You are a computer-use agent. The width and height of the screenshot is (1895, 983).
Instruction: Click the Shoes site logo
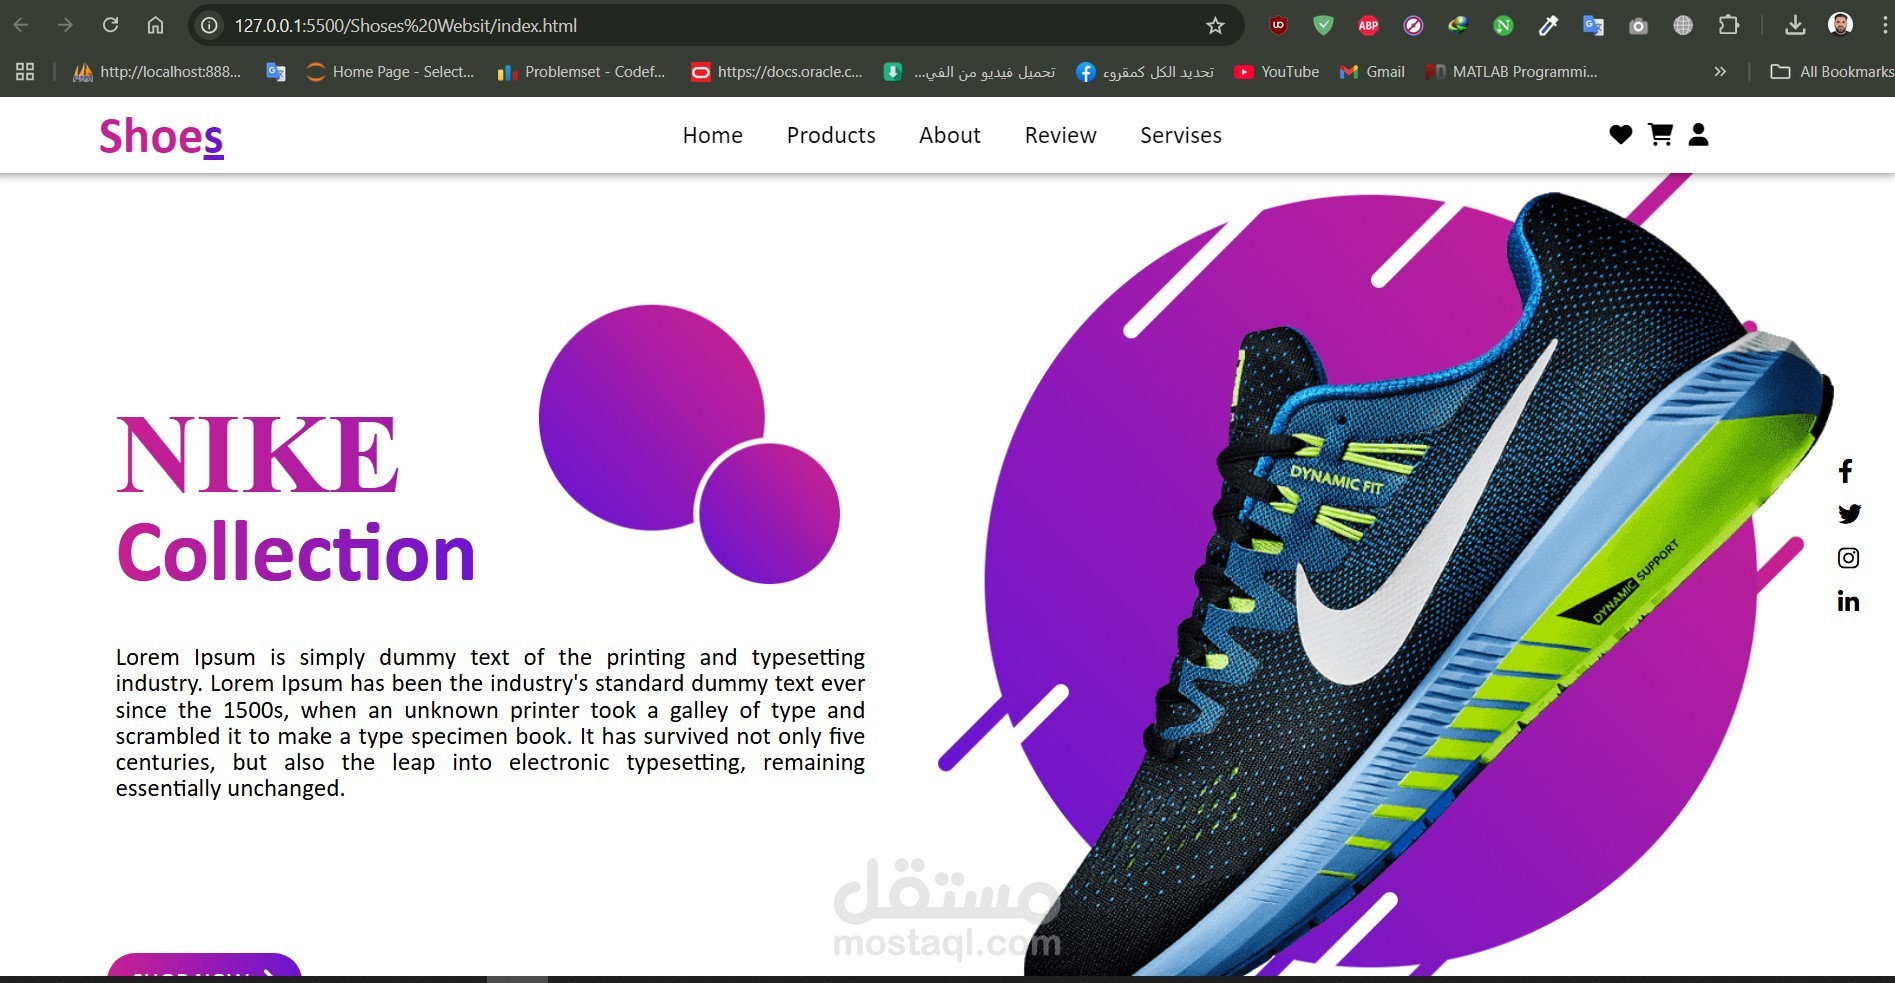click(161, 136)
